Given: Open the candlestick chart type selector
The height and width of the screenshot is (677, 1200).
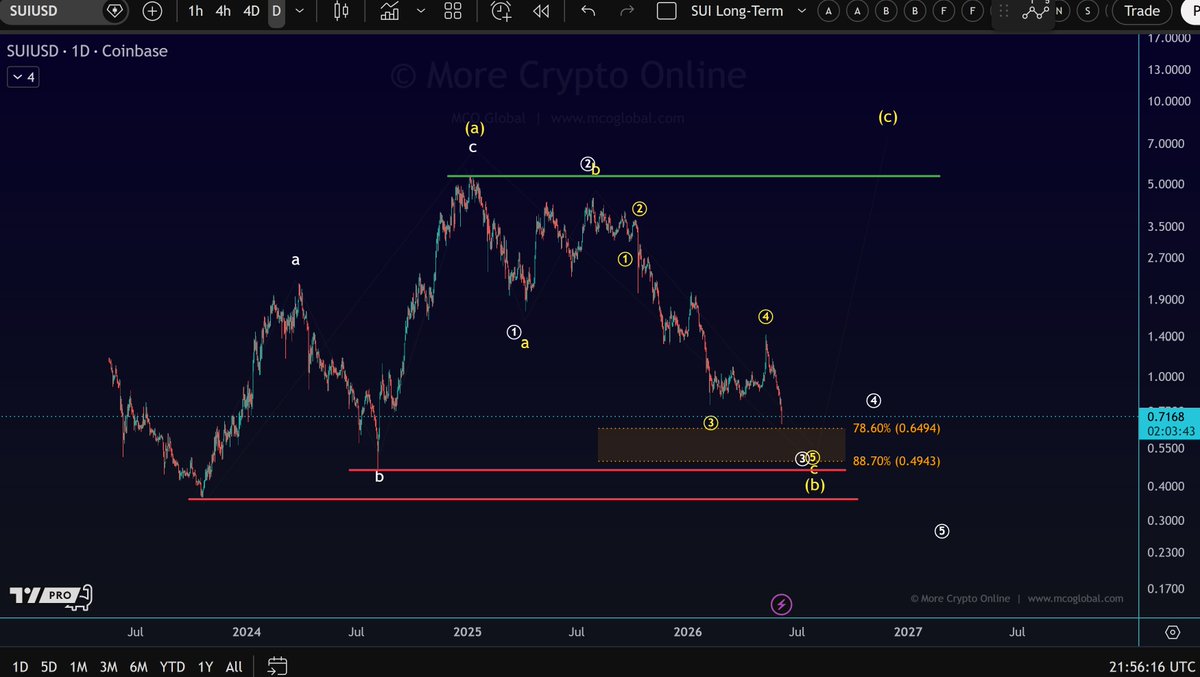Looking at the screenshot, I should tap(341, 11).
